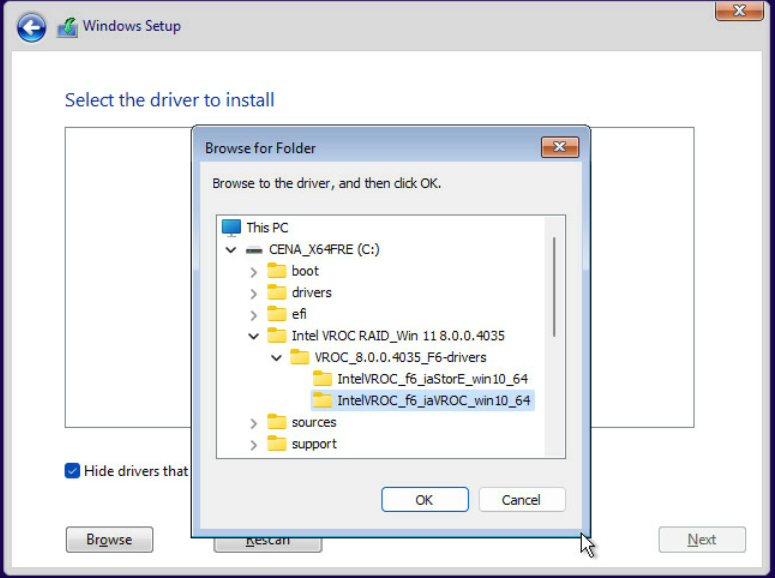This screenshot has width=775, height=578.
Task: Cancel the Browse for Folder dialog
Action: 521,499
